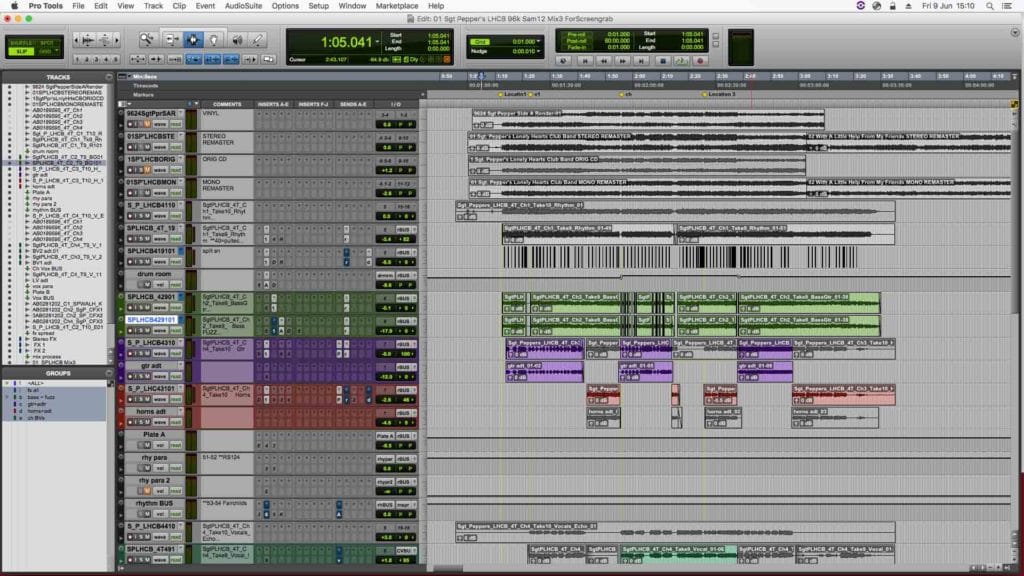Screen dimensions: 1024x576
Task: Click the Go to End transport button
Action: click(641, 61)
